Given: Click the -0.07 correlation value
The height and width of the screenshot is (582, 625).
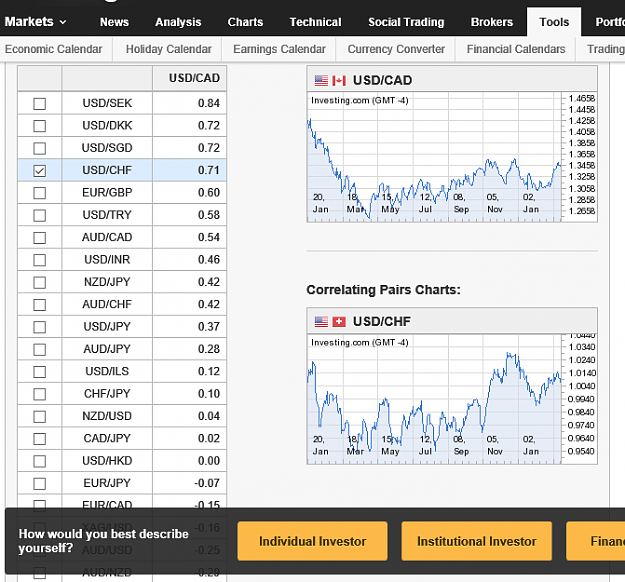Looking at the screenshot, I should [x=207, y=483].
